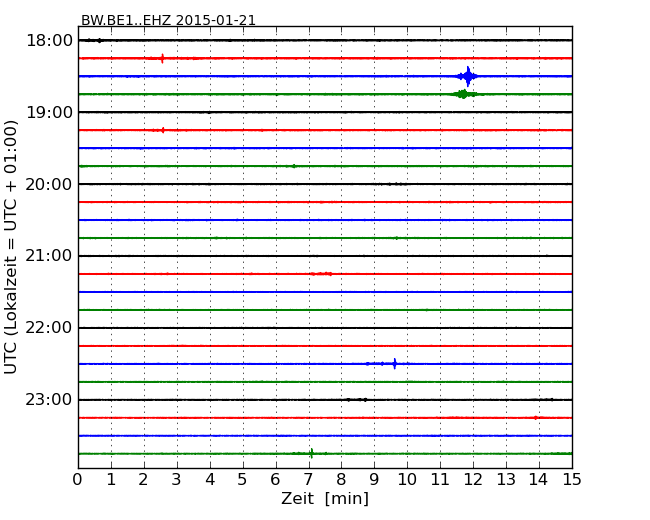Click the x-axis tick label 11
This screenshot has width=650, height=520.
(x=440, y=480)
